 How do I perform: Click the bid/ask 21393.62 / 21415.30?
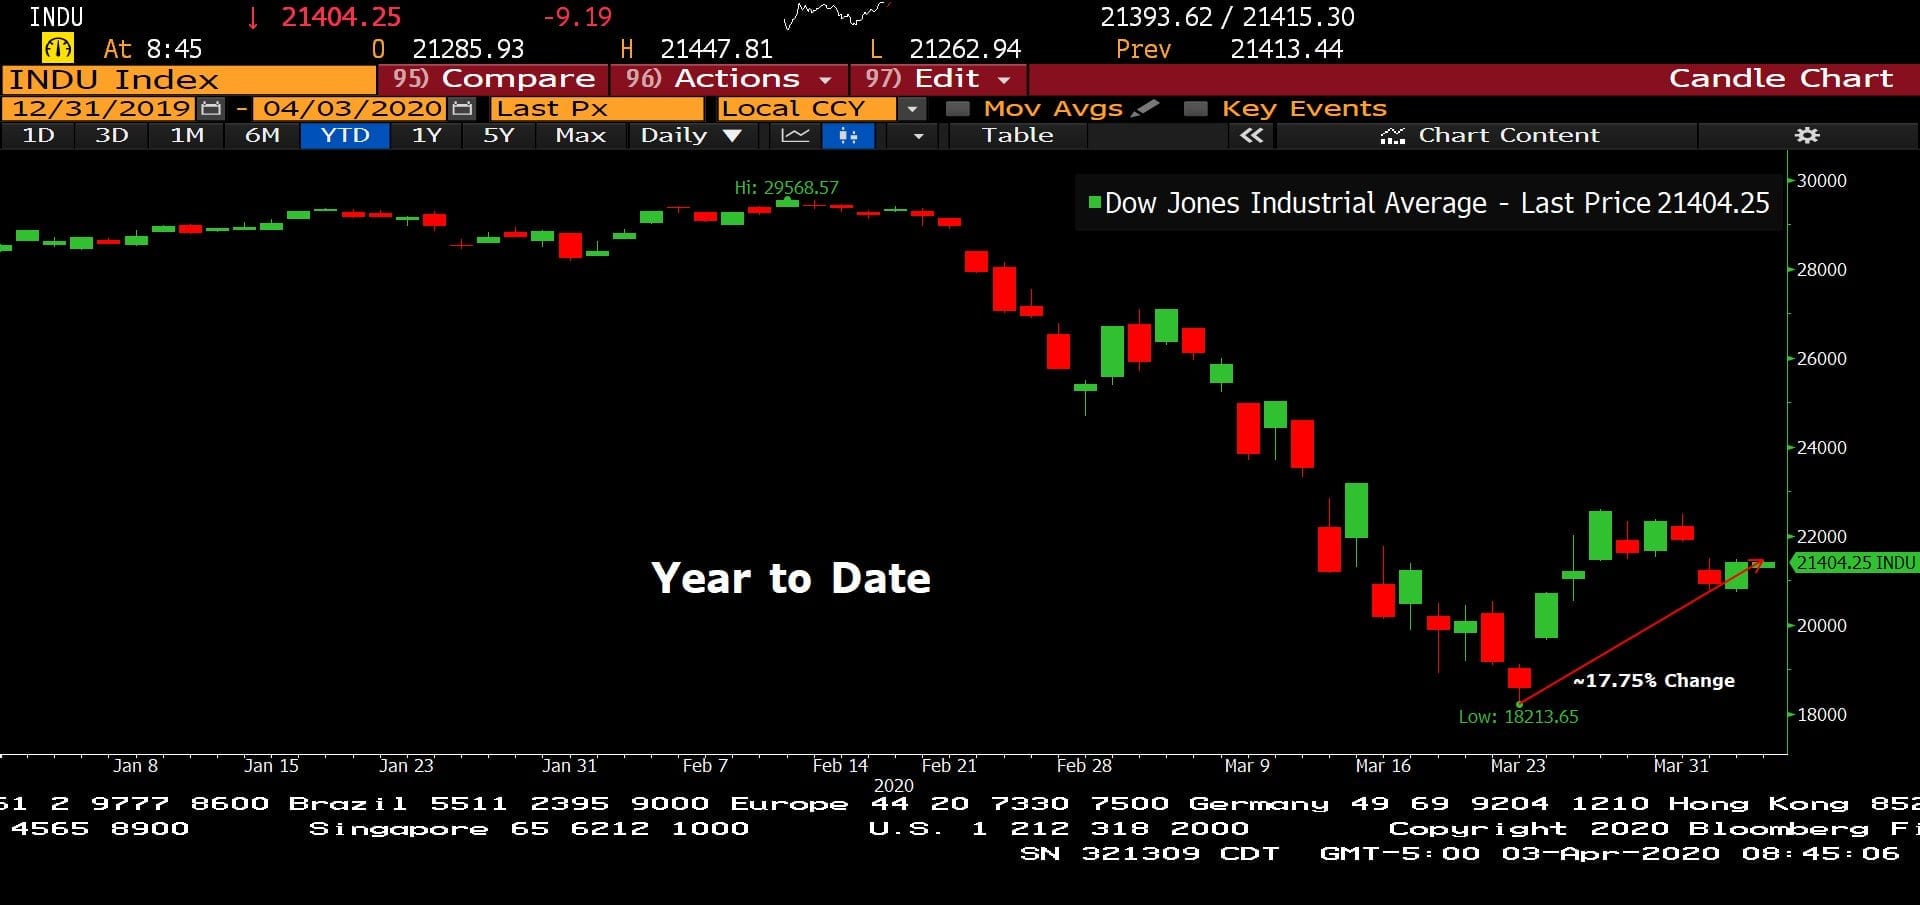(x=1227, y=17)
